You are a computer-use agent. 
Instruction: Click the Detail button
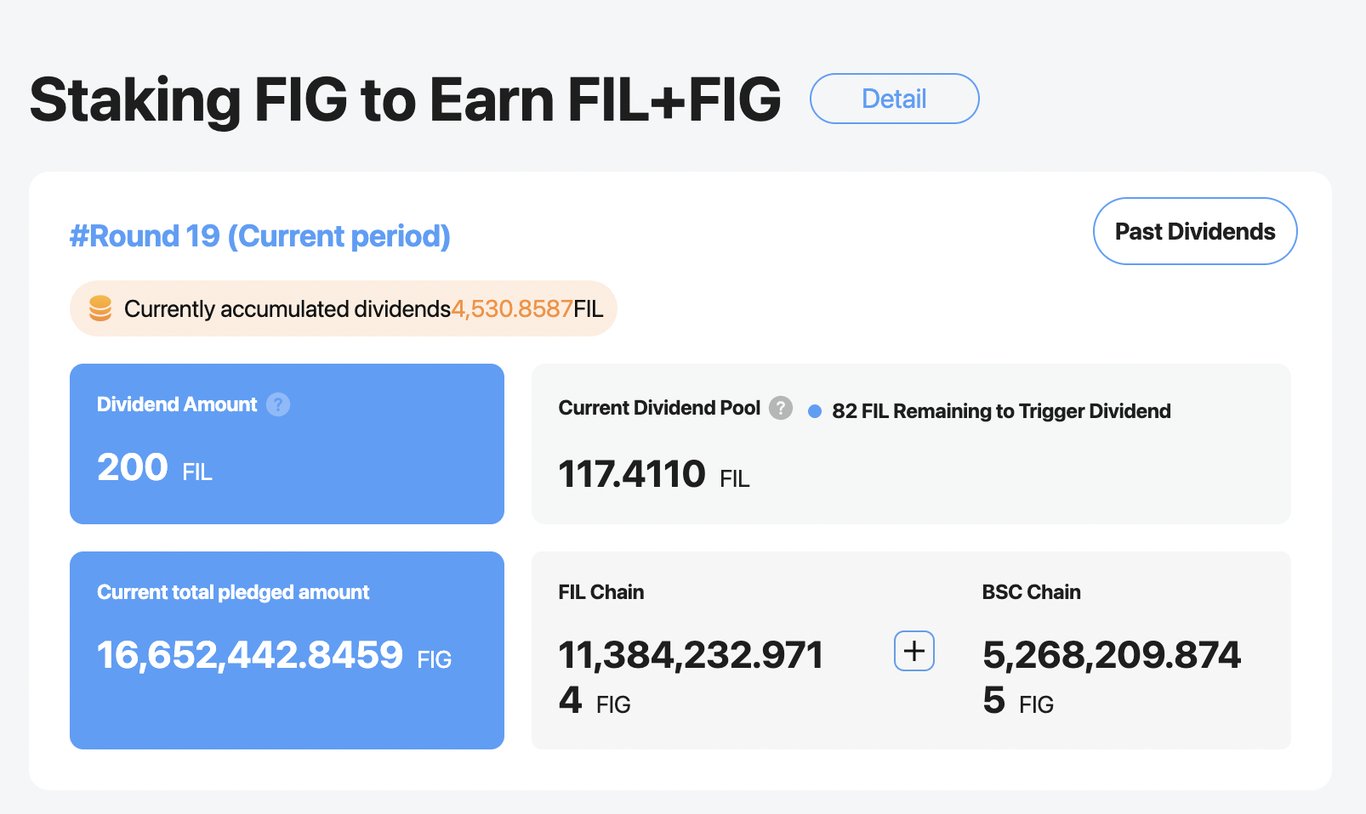pyautogui.click(x=894, y=99)
